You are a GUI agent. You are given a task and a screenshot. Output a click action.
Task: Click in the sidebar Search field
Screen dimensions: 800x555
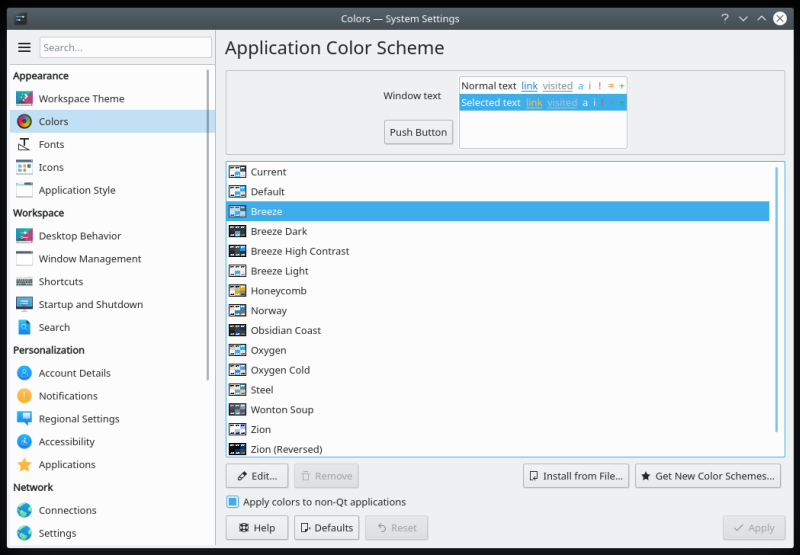click(x=125, y=47)
